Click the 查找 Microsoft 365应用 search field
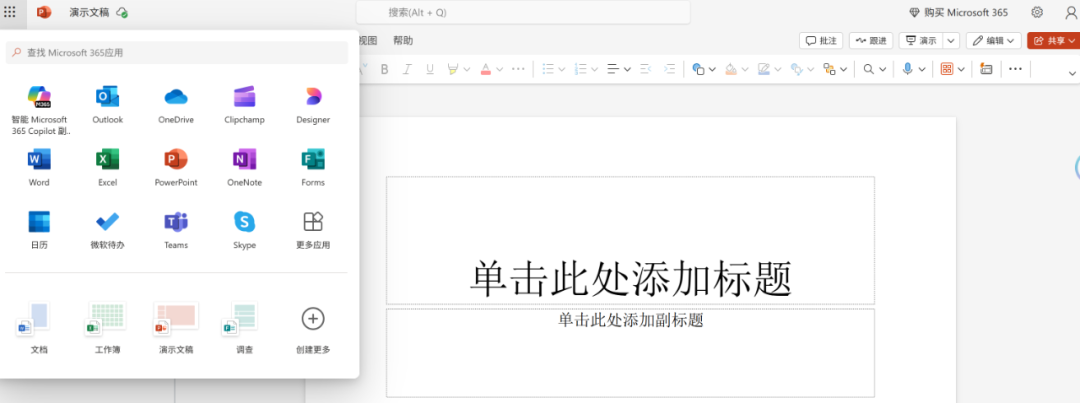 180,52
